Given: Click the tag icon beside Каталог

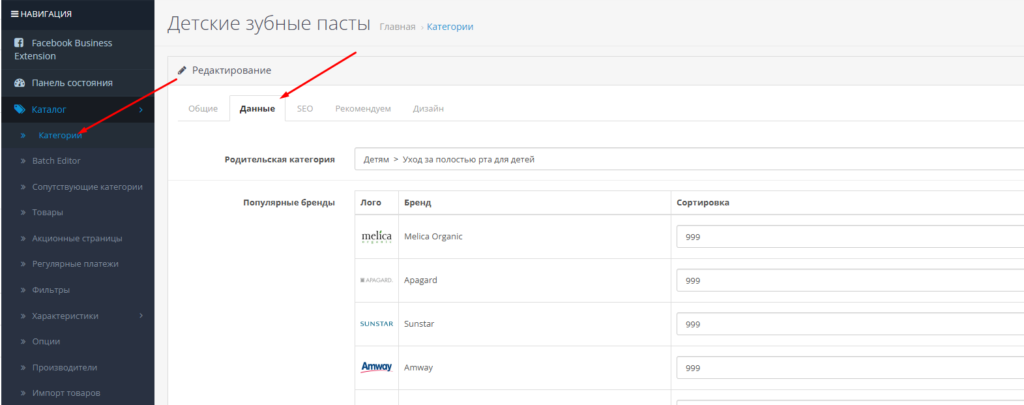Looking at the screenshot, I should [19, 109].
